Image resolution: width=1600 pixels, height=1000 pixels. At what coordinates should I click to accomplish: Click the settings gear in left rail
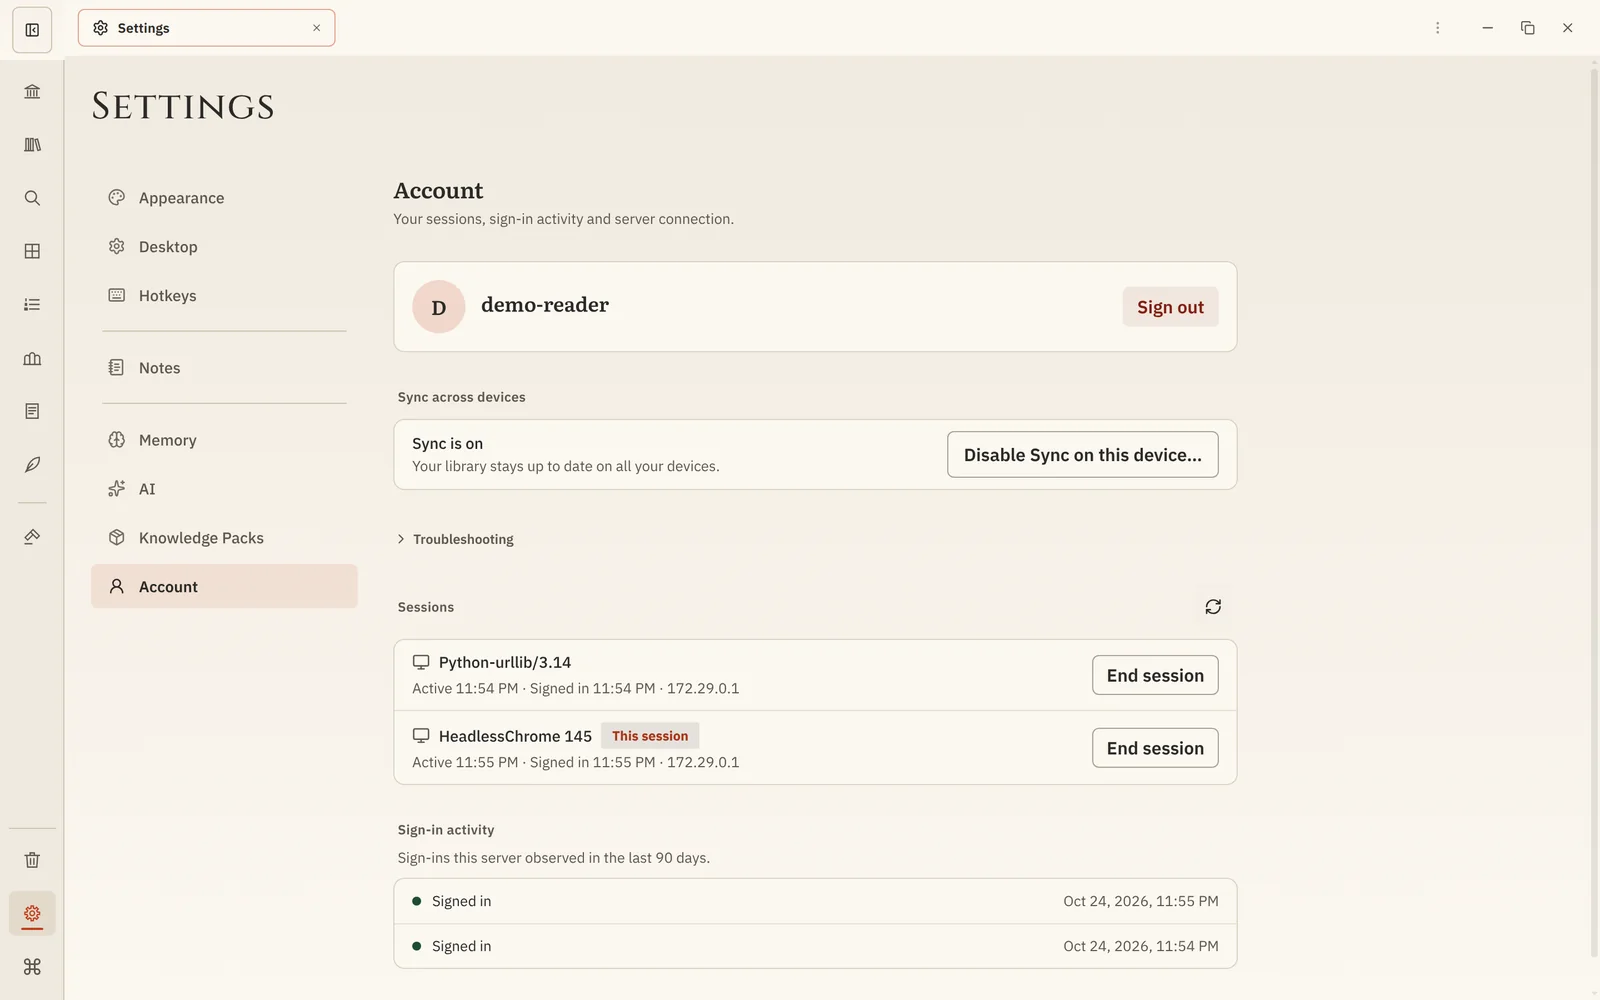pos(32,913)
